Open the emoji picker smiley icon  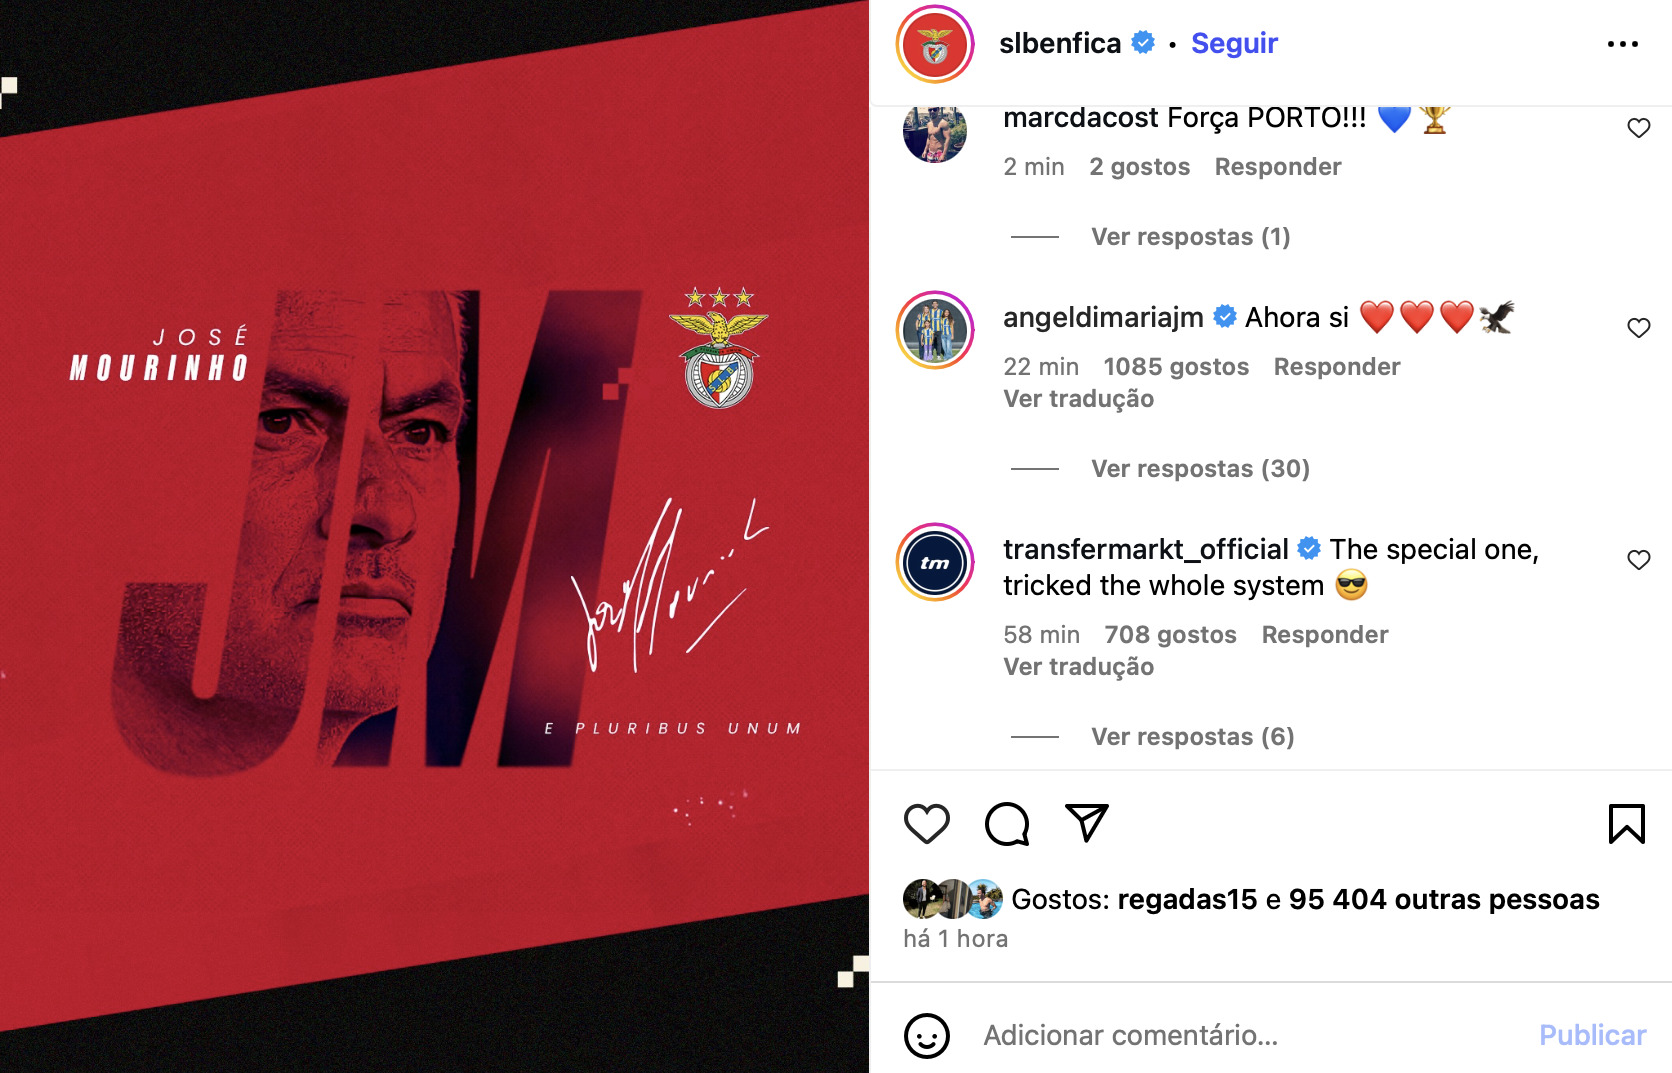click(x=926, y=1035)
